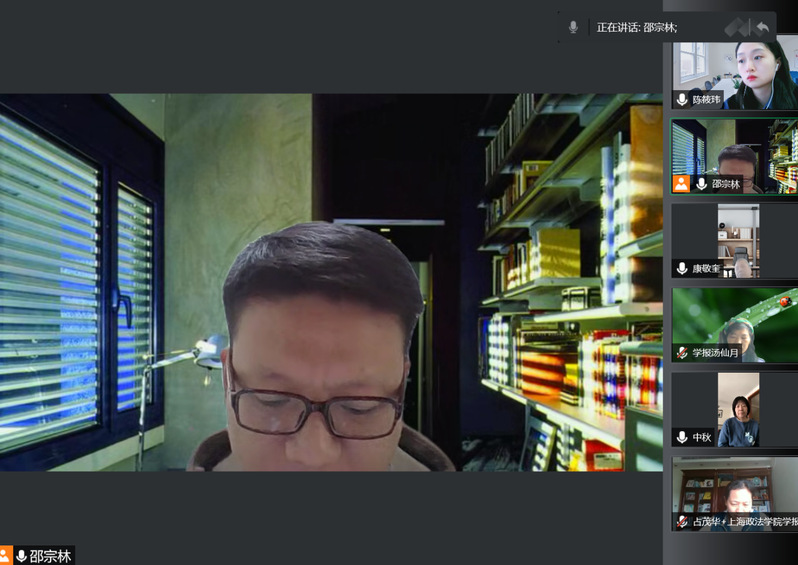Select 中秋's video thumbnail
Screen dimensions: 798x565
pos(735,405)
